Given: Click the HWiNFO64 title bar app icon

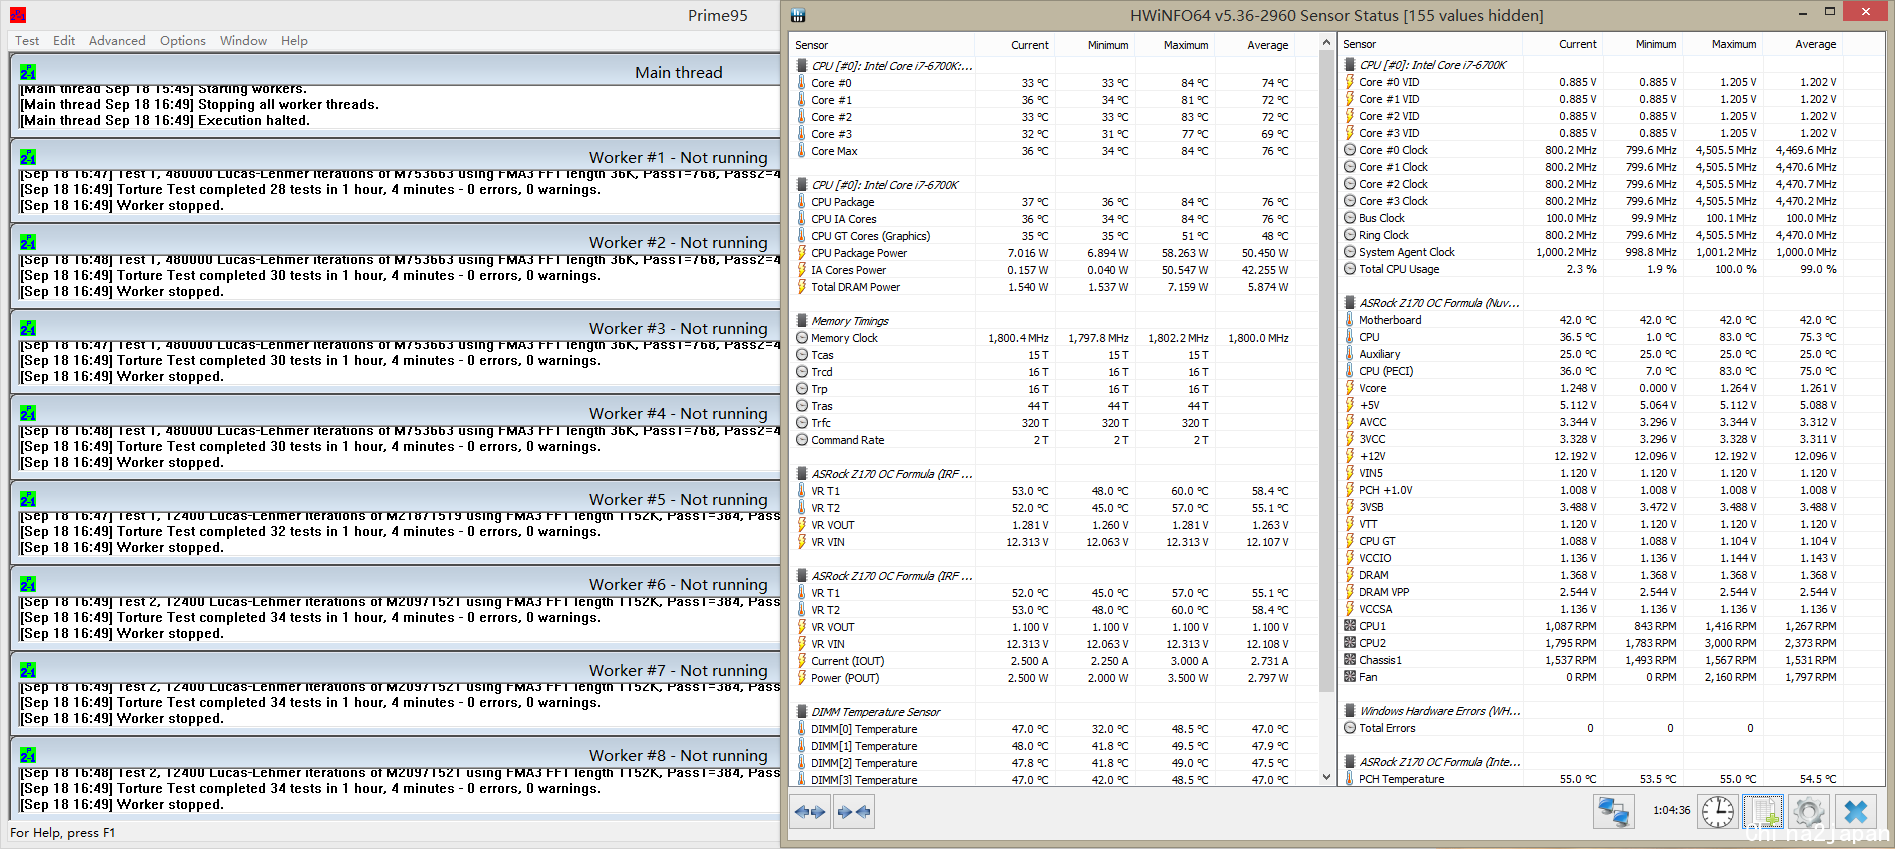Looking at the screenshot, I should point(798,15).
